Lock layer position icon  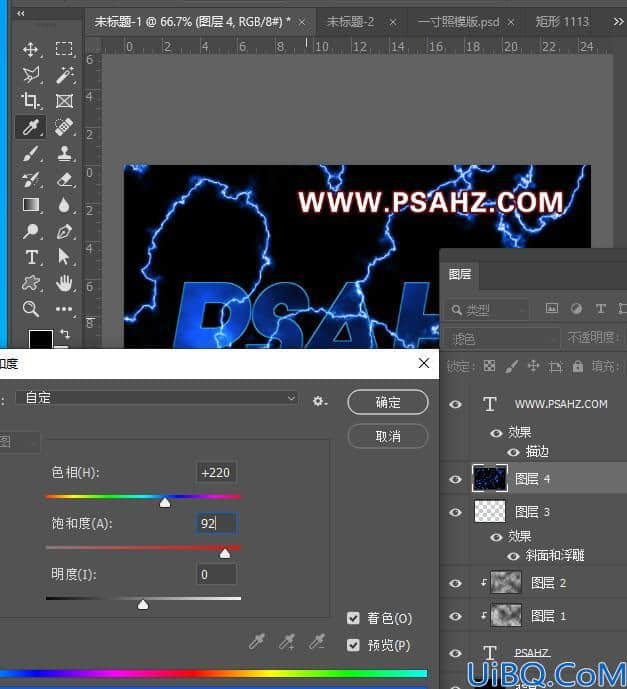click(x=533, y=366)
